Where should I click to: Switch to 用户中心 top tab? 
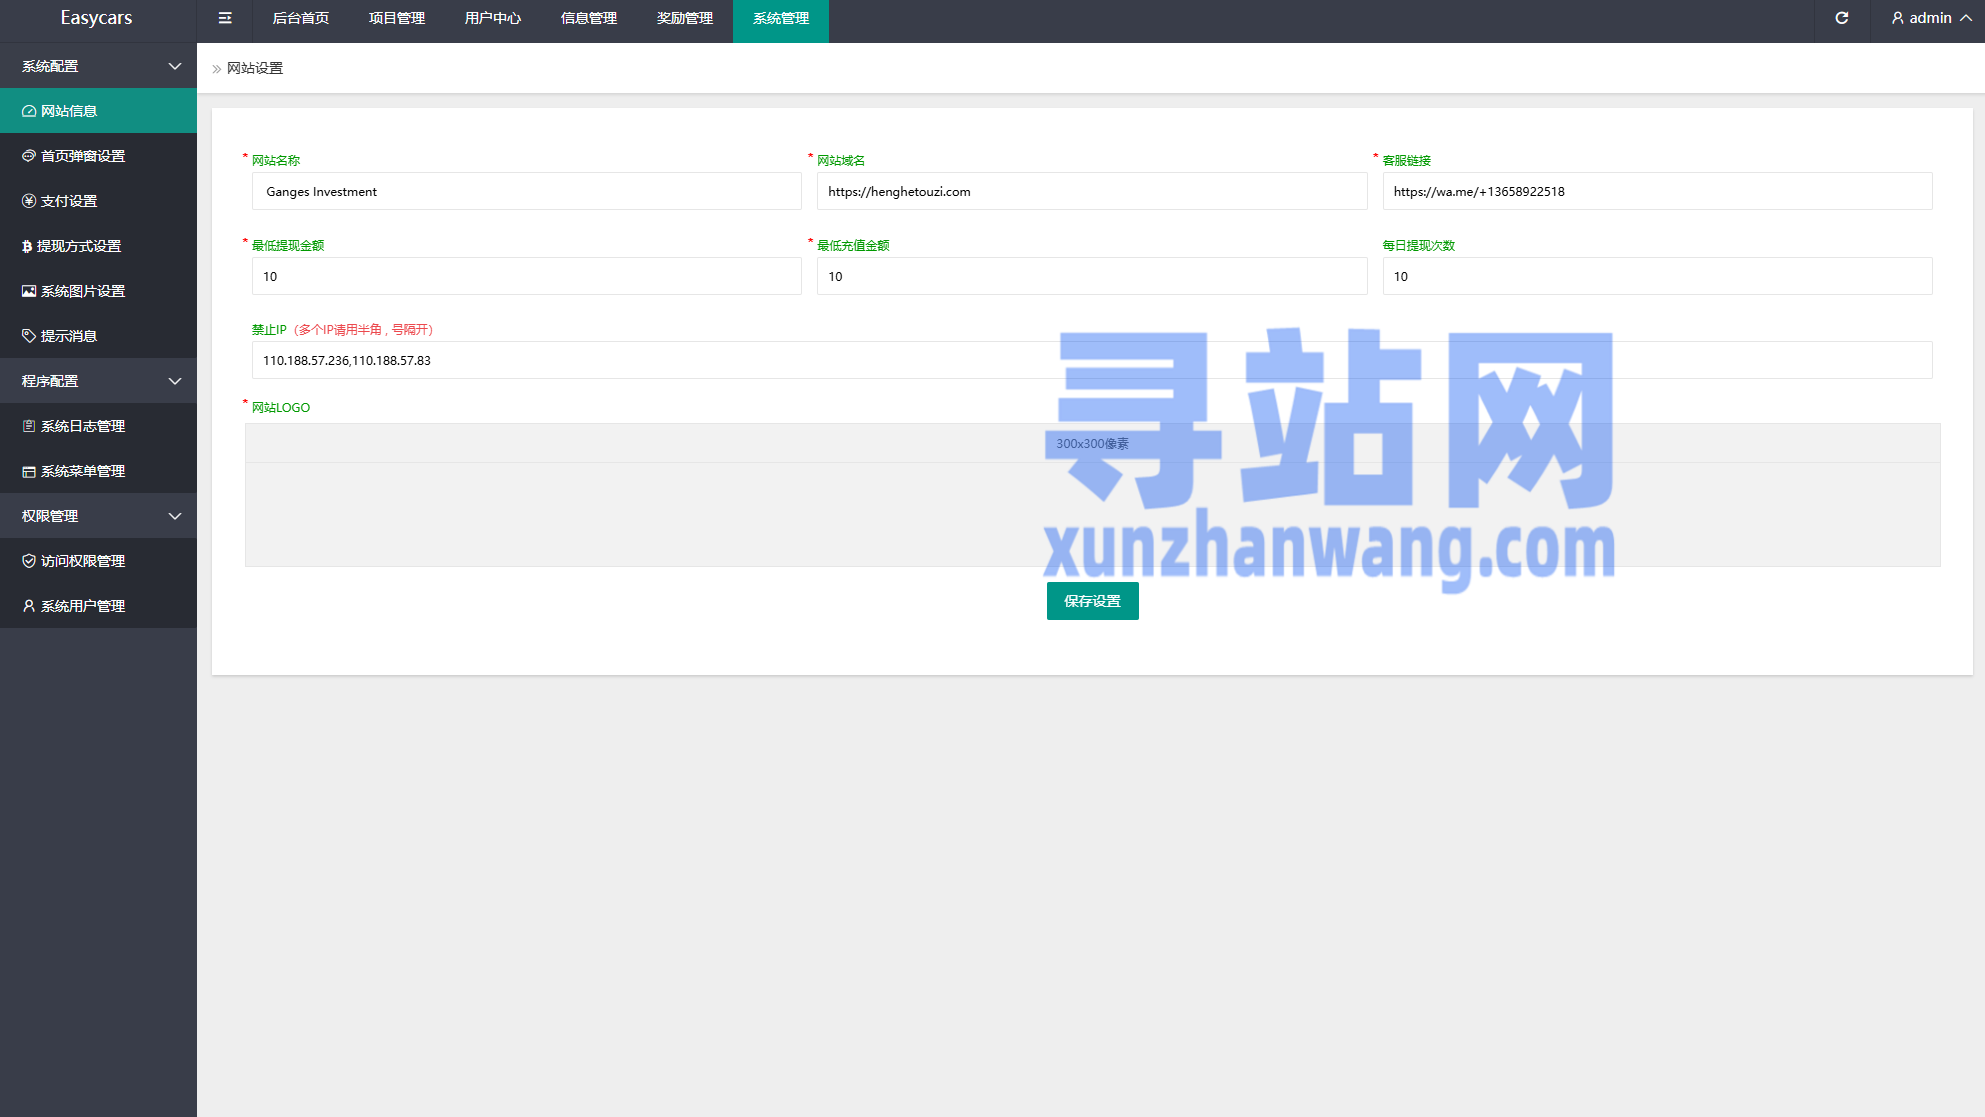click(492, 18)
